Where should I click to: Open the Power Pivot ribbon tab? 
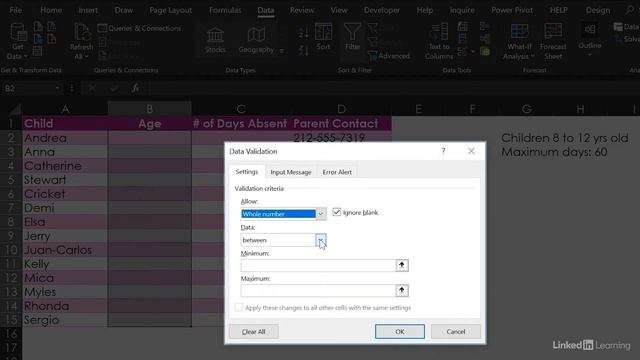(x=512, y=10)
